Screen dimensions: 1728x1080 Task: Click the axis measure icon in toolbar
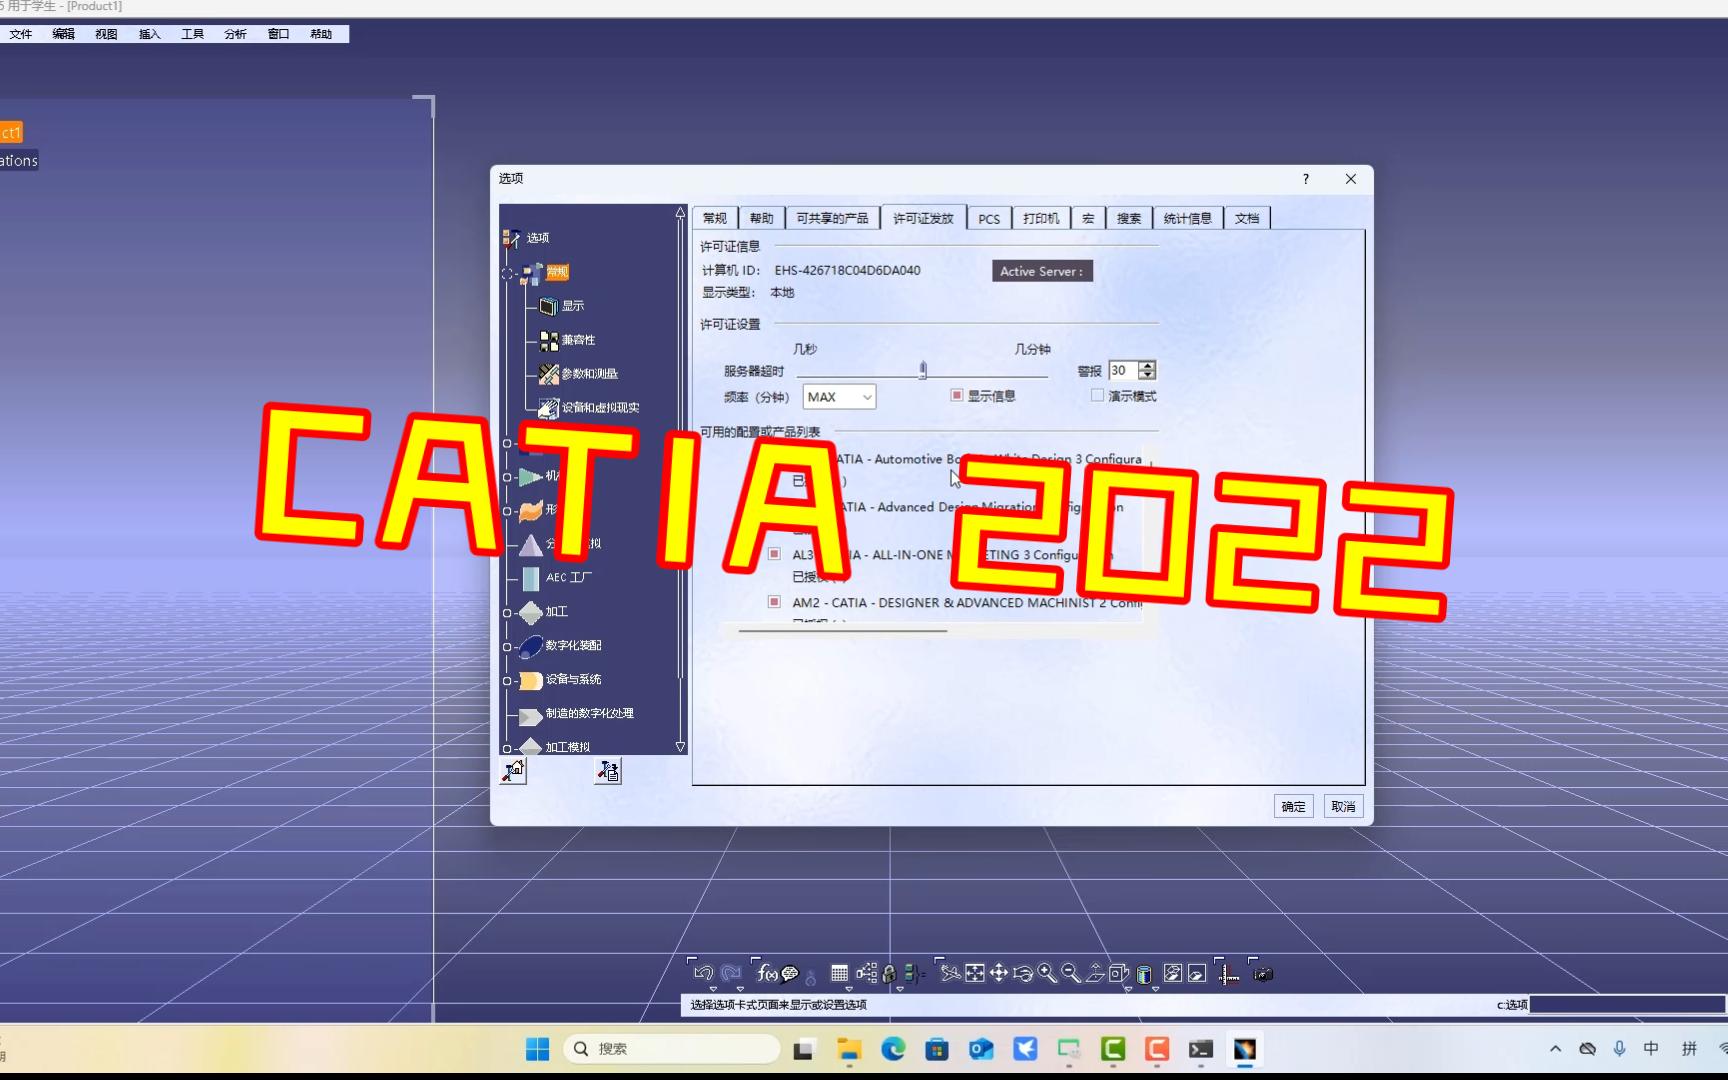click(x=1229, y=974)
